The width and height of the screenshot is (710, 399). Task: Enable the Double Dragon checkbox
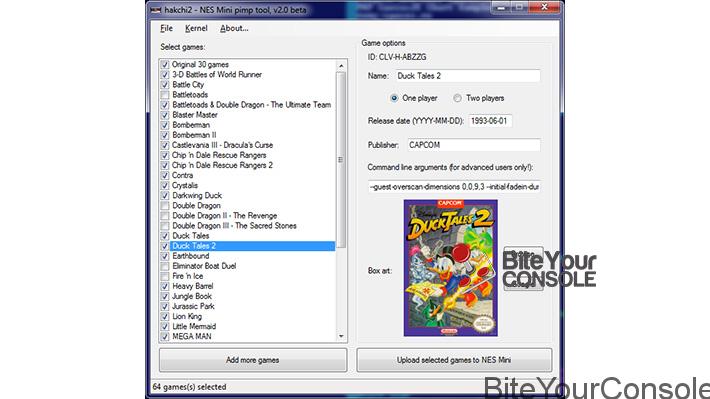pyautogui.click(x=165, y=206)
